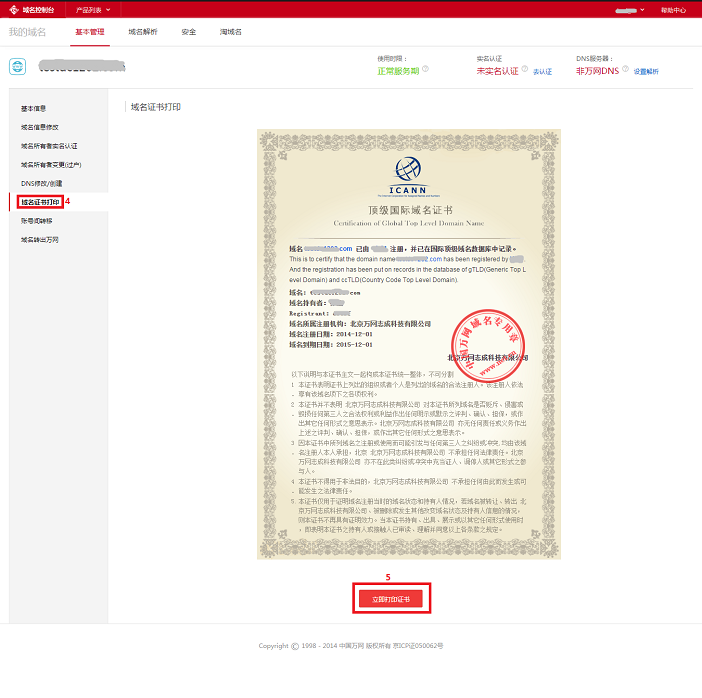
Task: Open 帮助中心 in the top bar
Action: pos(673,9)
